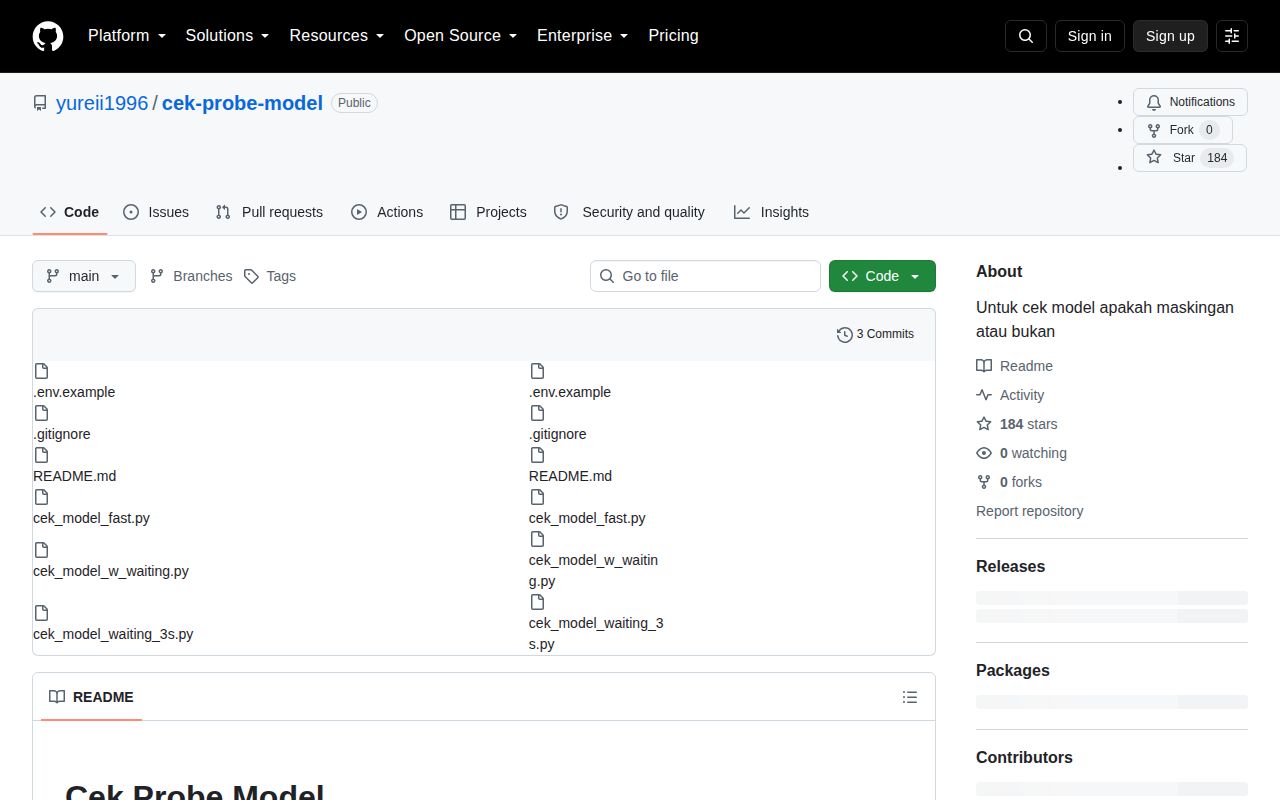Open the 3 Commits link
1280x800 pixels.
(875, 334)
